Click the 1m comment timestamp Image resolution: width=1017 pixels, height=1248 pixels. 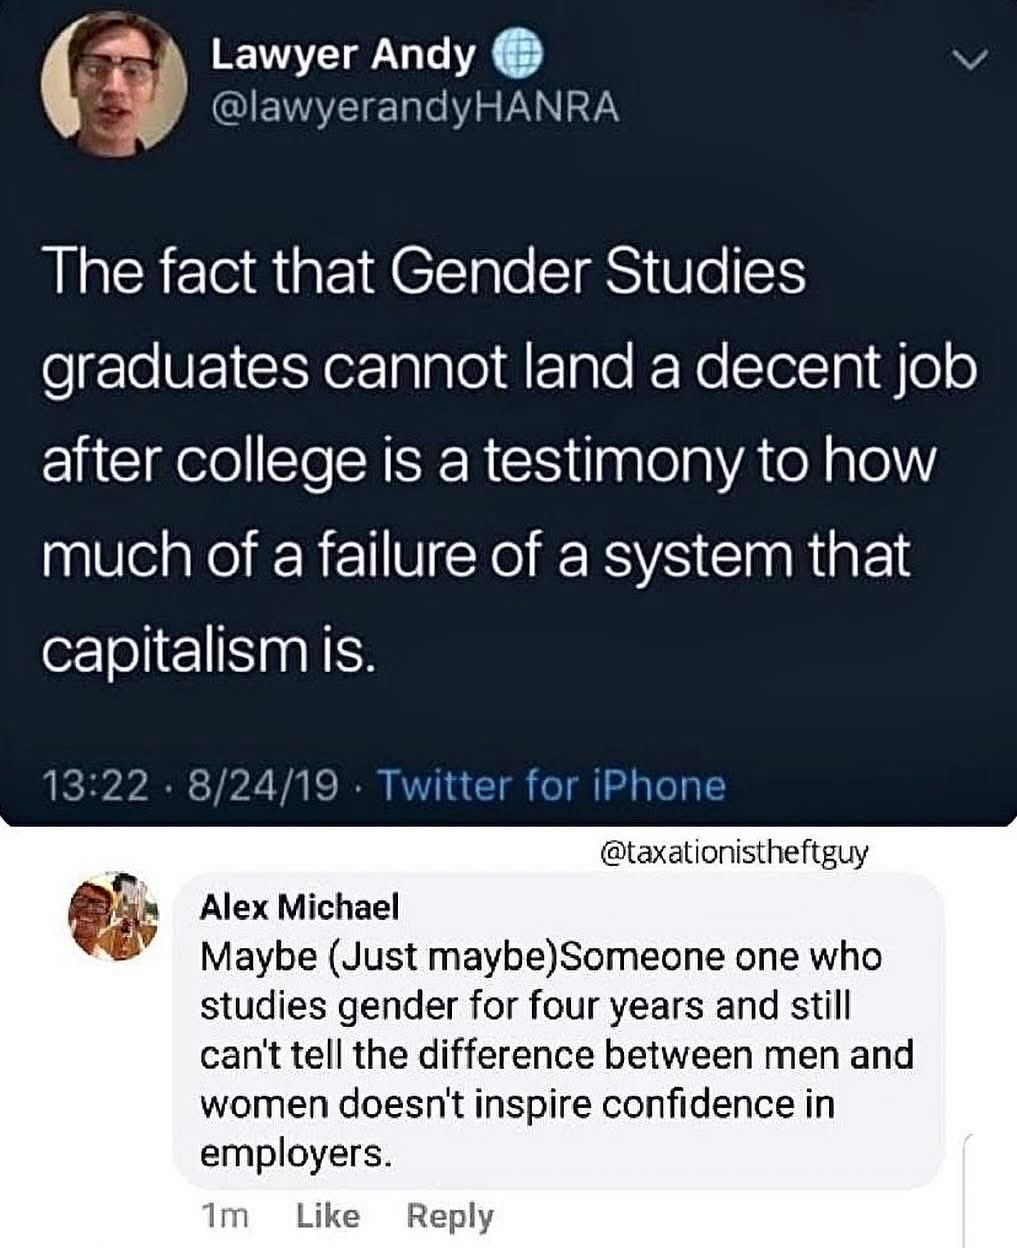coord(225,1217)
